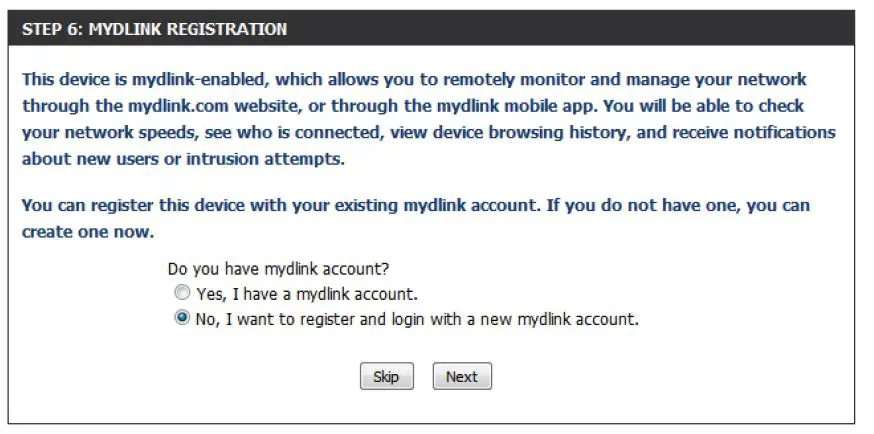Select the "Yes, I have a mydlink account" radio button
The width and height of the screenshot is (874, 434).
tap(181, 295)
